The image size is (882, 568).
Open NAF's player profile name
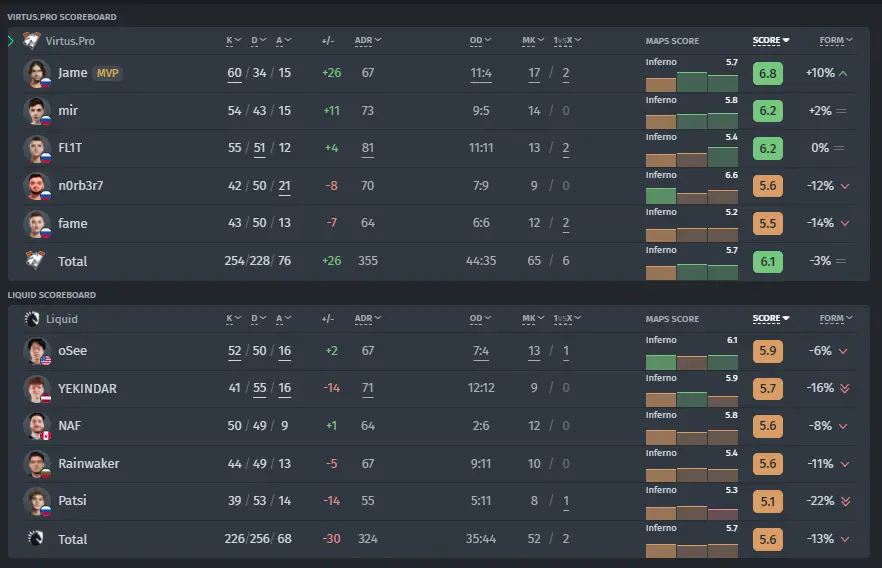click(69, 426)
